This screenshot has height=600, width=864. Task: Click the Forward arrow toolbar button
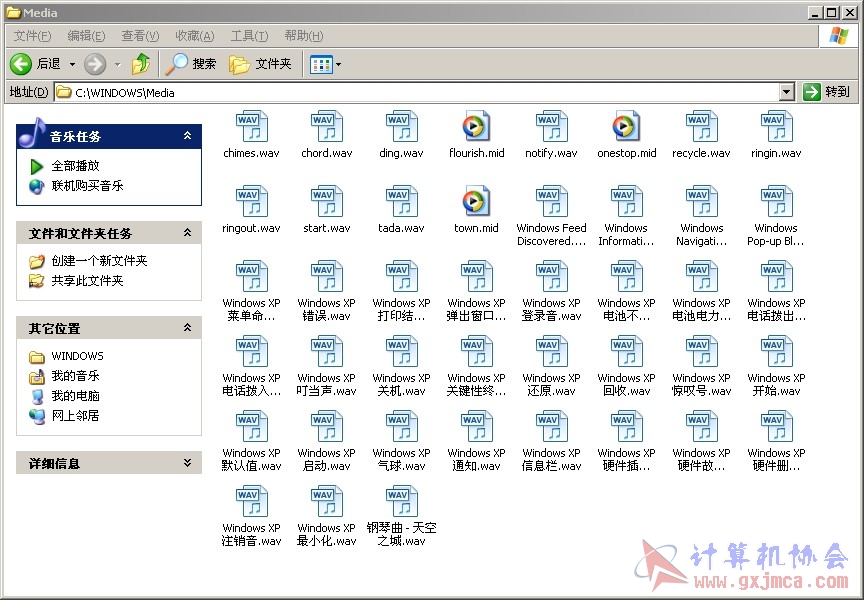tap(95, 64)
